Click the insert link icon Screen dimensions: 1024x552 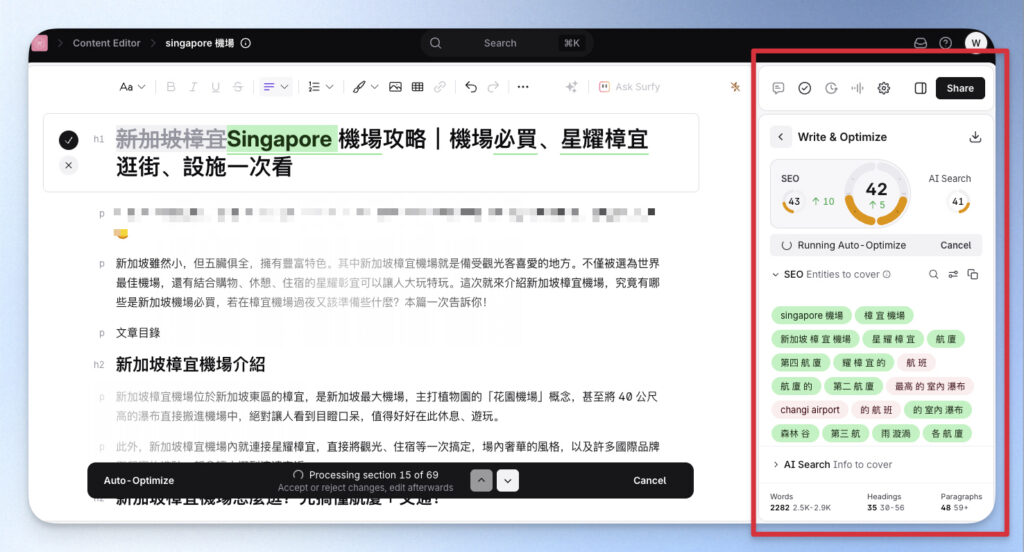[x=440, y=87]
